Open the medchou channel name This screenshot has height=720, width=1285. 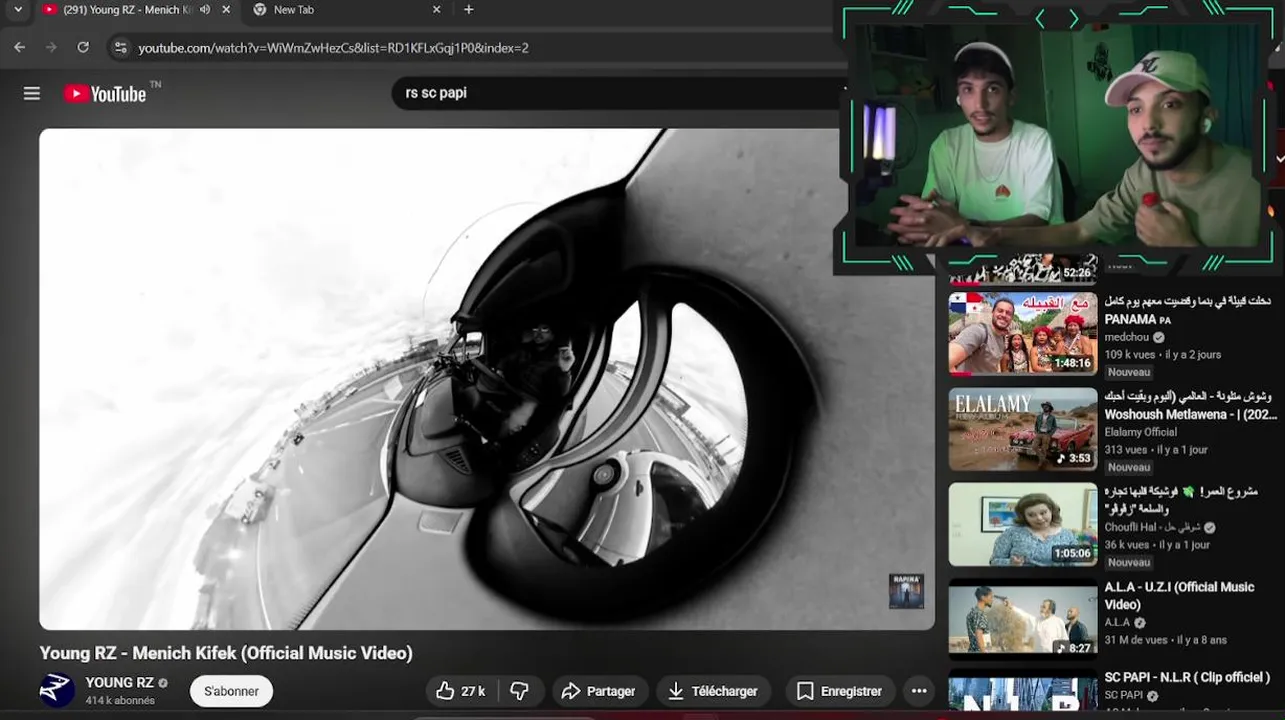tap(1126, 337)
